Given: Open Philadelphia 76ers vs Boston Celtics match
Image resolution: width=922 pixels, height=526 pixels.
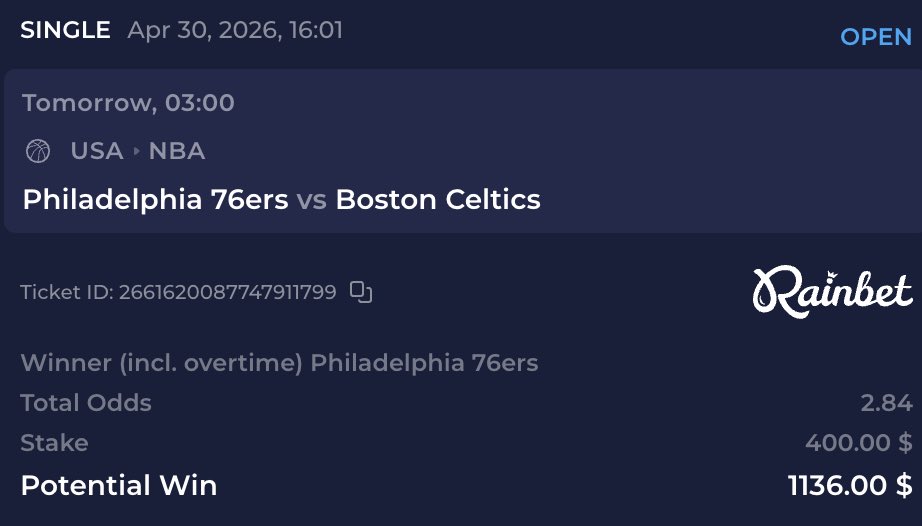Looking at the screenshot, I should point(282,199).
